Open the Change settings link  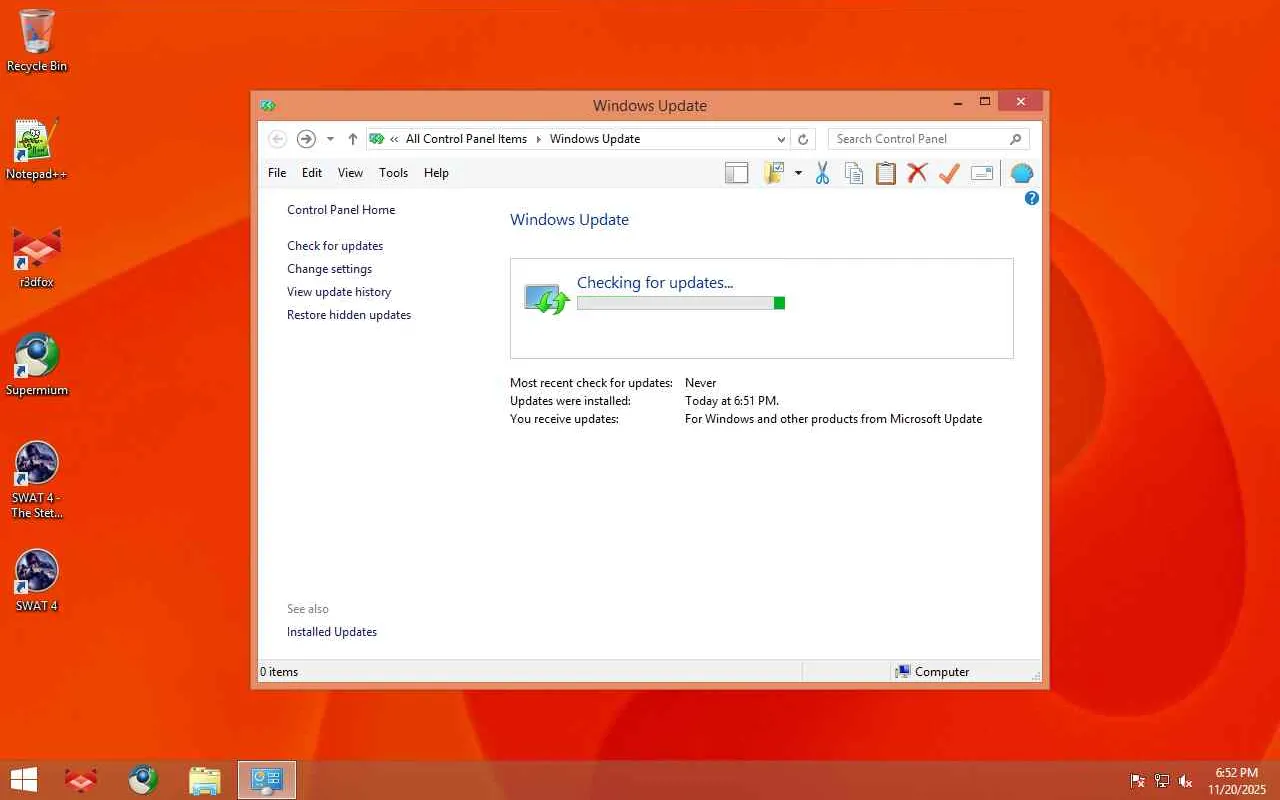[x=329, y=269]
